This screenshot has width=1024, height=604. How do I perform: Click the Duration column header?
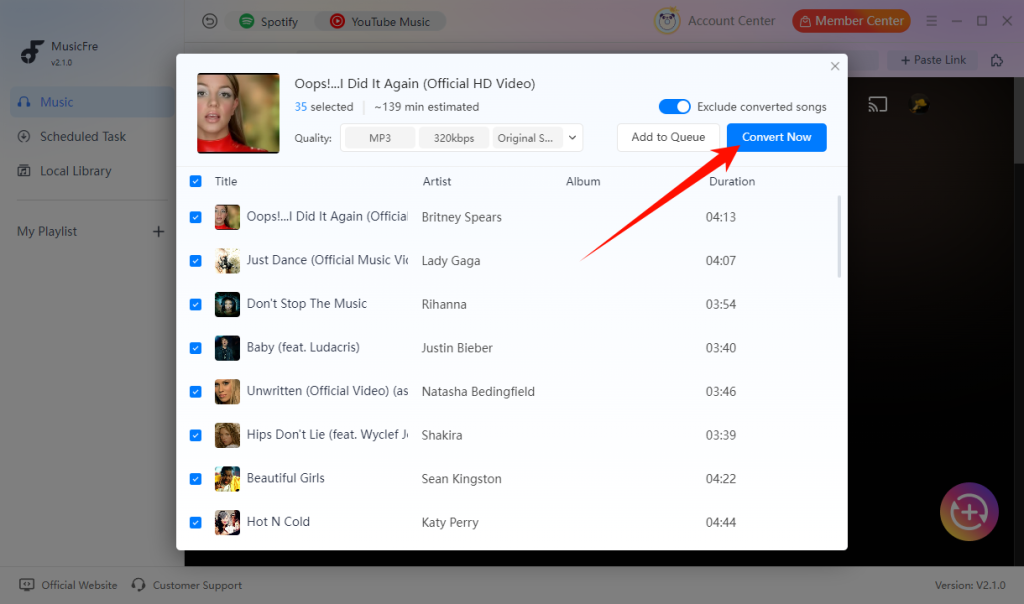pyautogui.click(x=732, y=182)
